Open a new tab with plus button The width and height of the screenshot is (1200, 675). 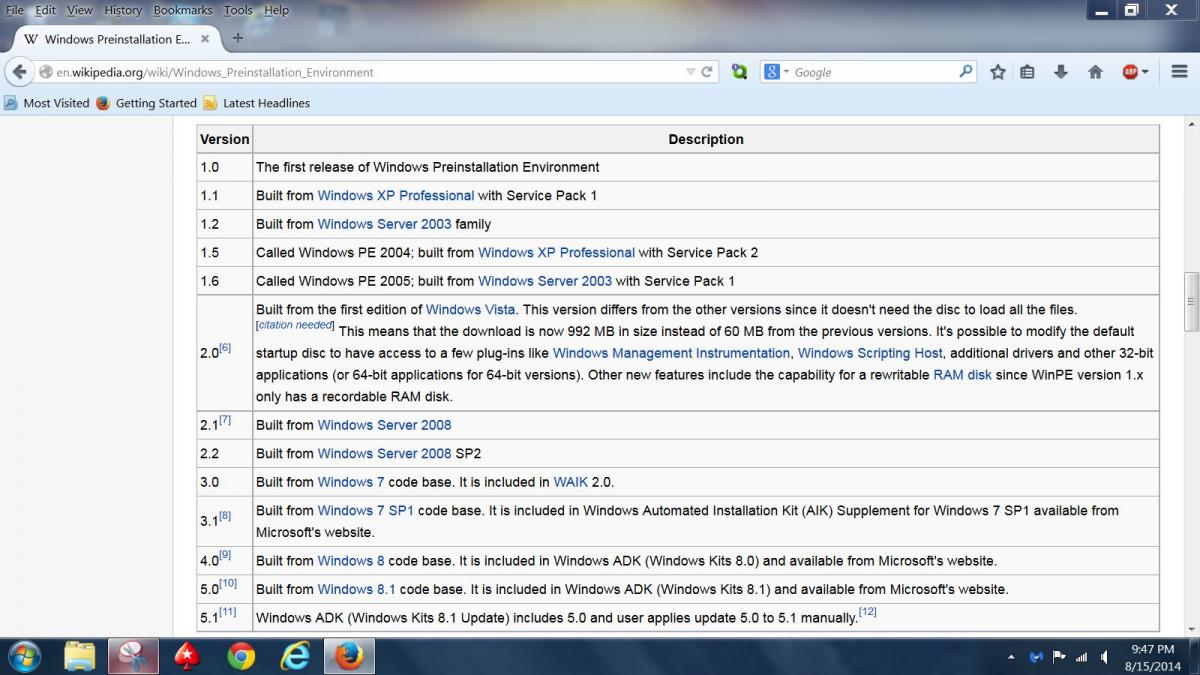click(x=238, y=39)
